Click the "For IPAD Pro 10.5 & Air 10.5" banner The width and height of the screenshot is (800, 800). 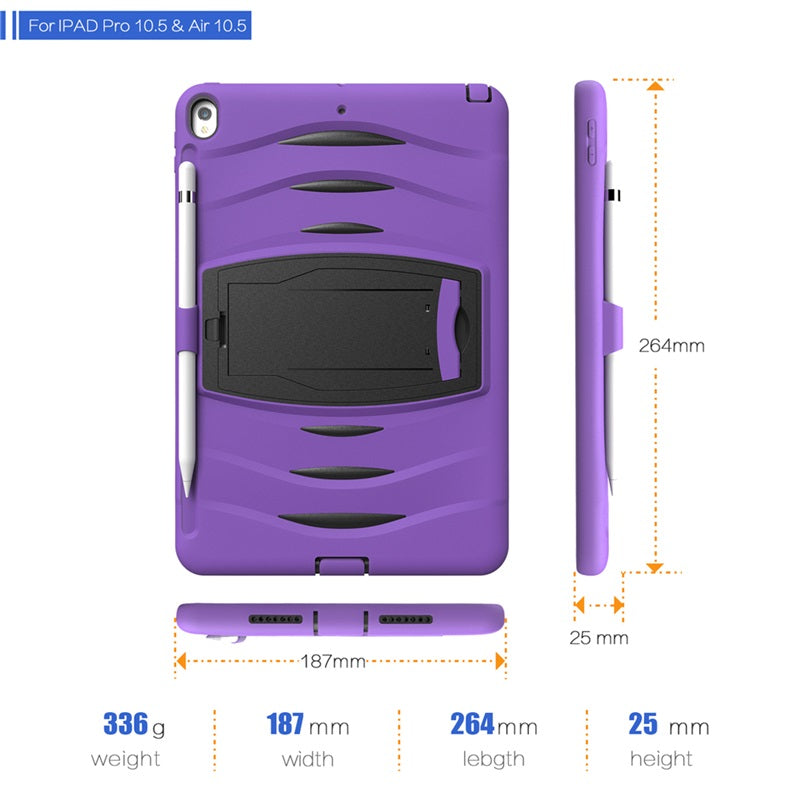click(x=135, y=26)
